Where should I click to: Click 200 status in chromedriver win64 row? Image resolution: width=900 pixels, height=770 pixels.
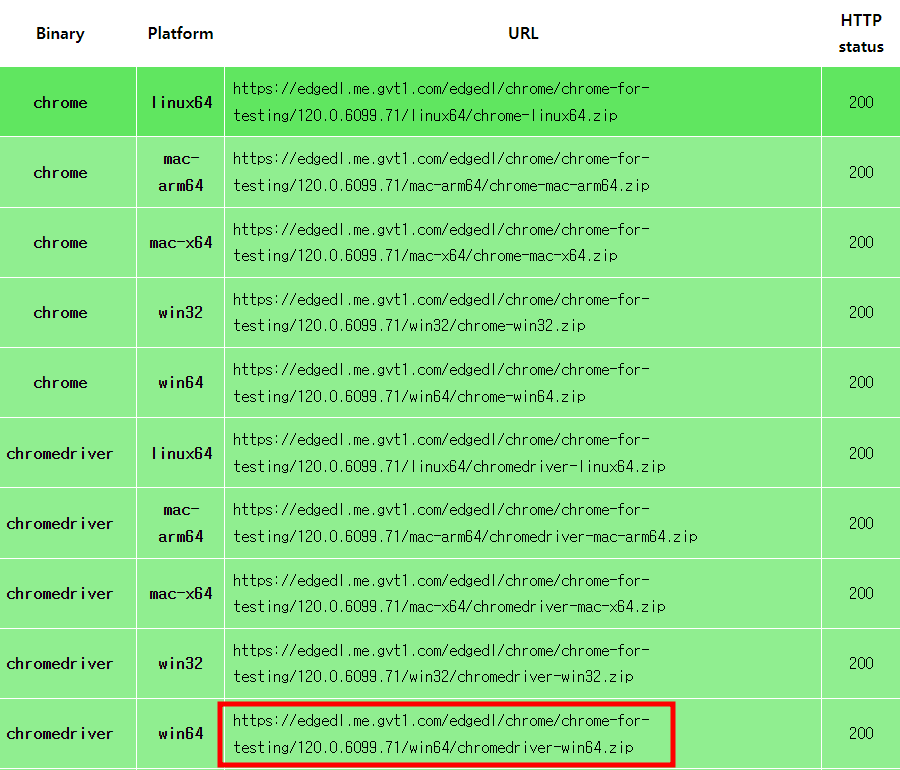[861, 733]
